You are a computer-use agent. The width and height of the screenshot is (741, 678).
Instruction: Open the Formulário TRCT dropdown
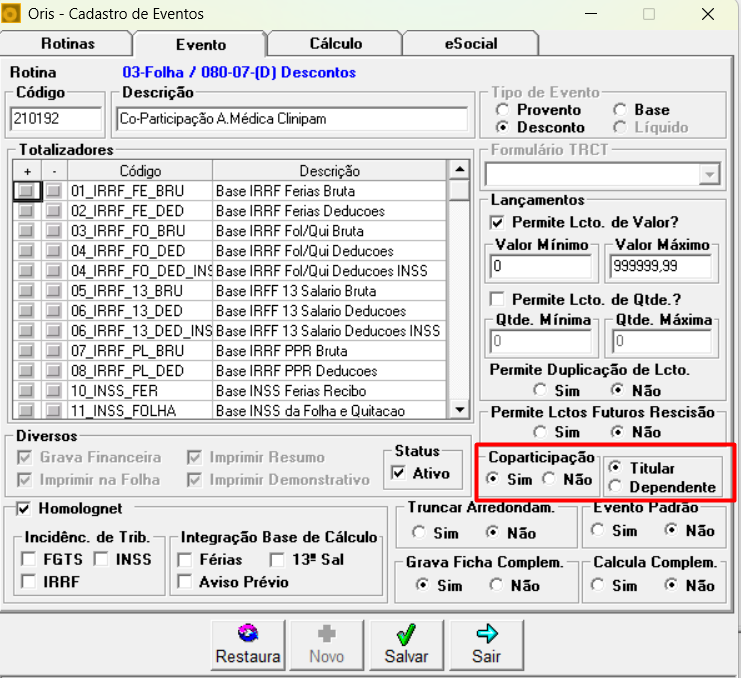pos(709,174)
